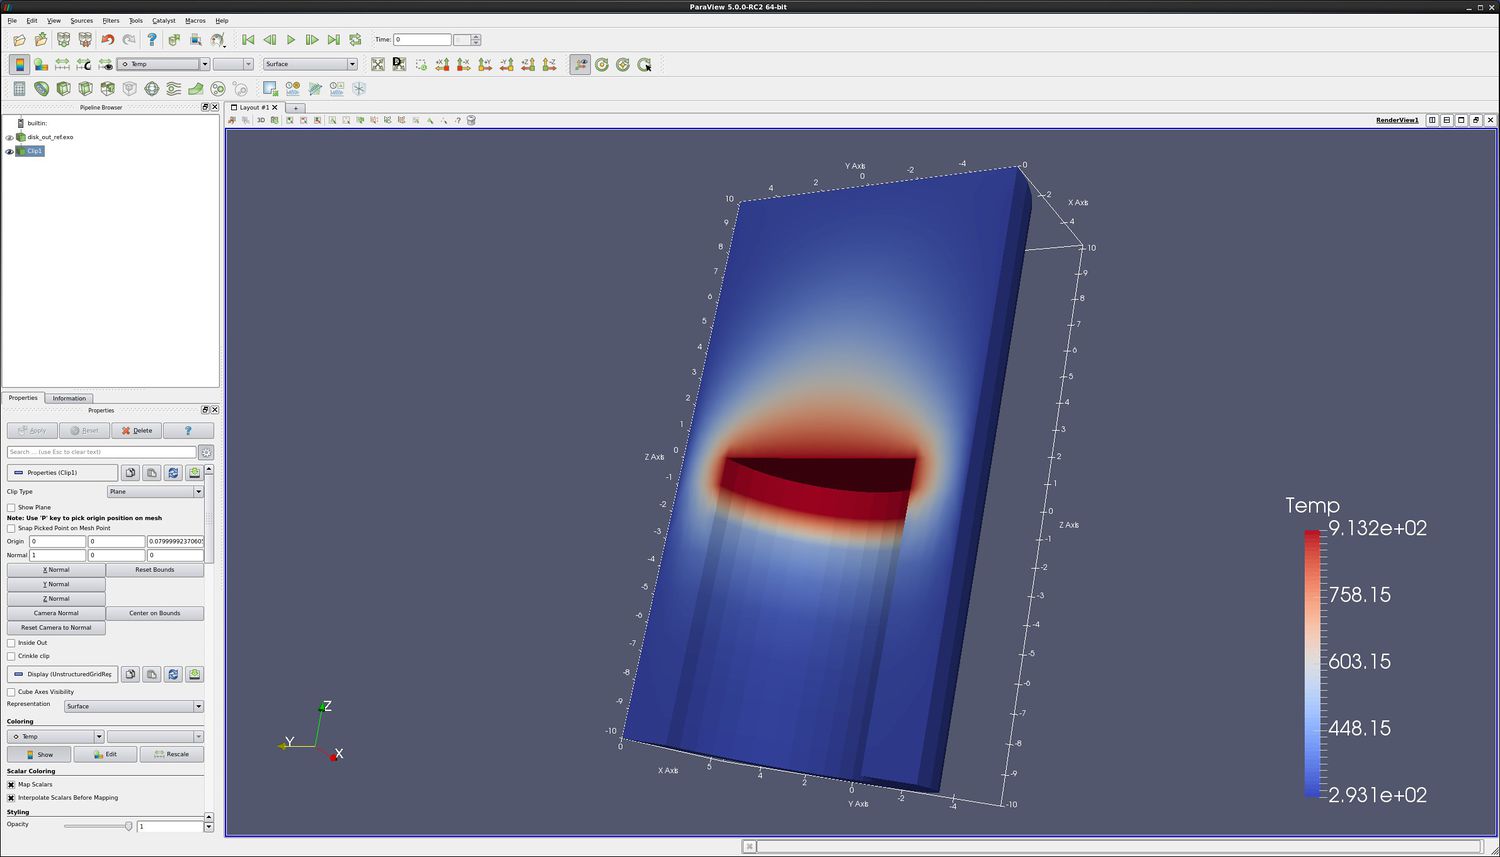Image resolution: width=1500 pixels, height=857 pixels.
Task: Open the color map editor from toolbar
Action: (x=40, y=64)
